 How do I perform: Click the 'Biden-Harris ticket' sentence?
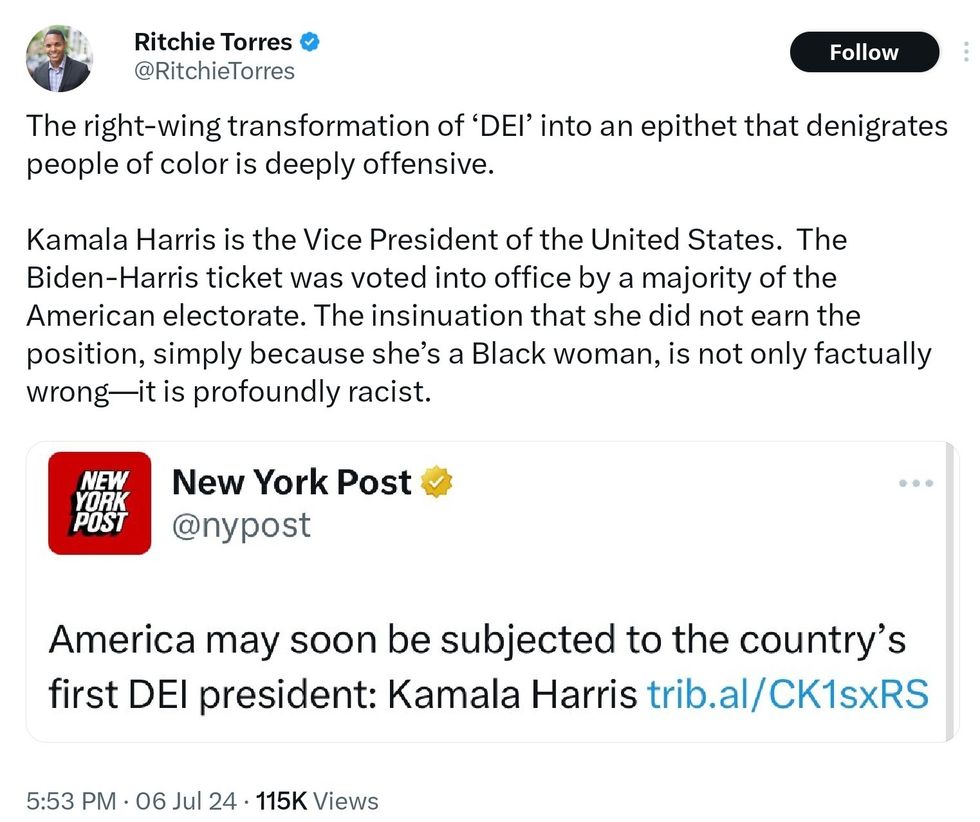[430, 277]
